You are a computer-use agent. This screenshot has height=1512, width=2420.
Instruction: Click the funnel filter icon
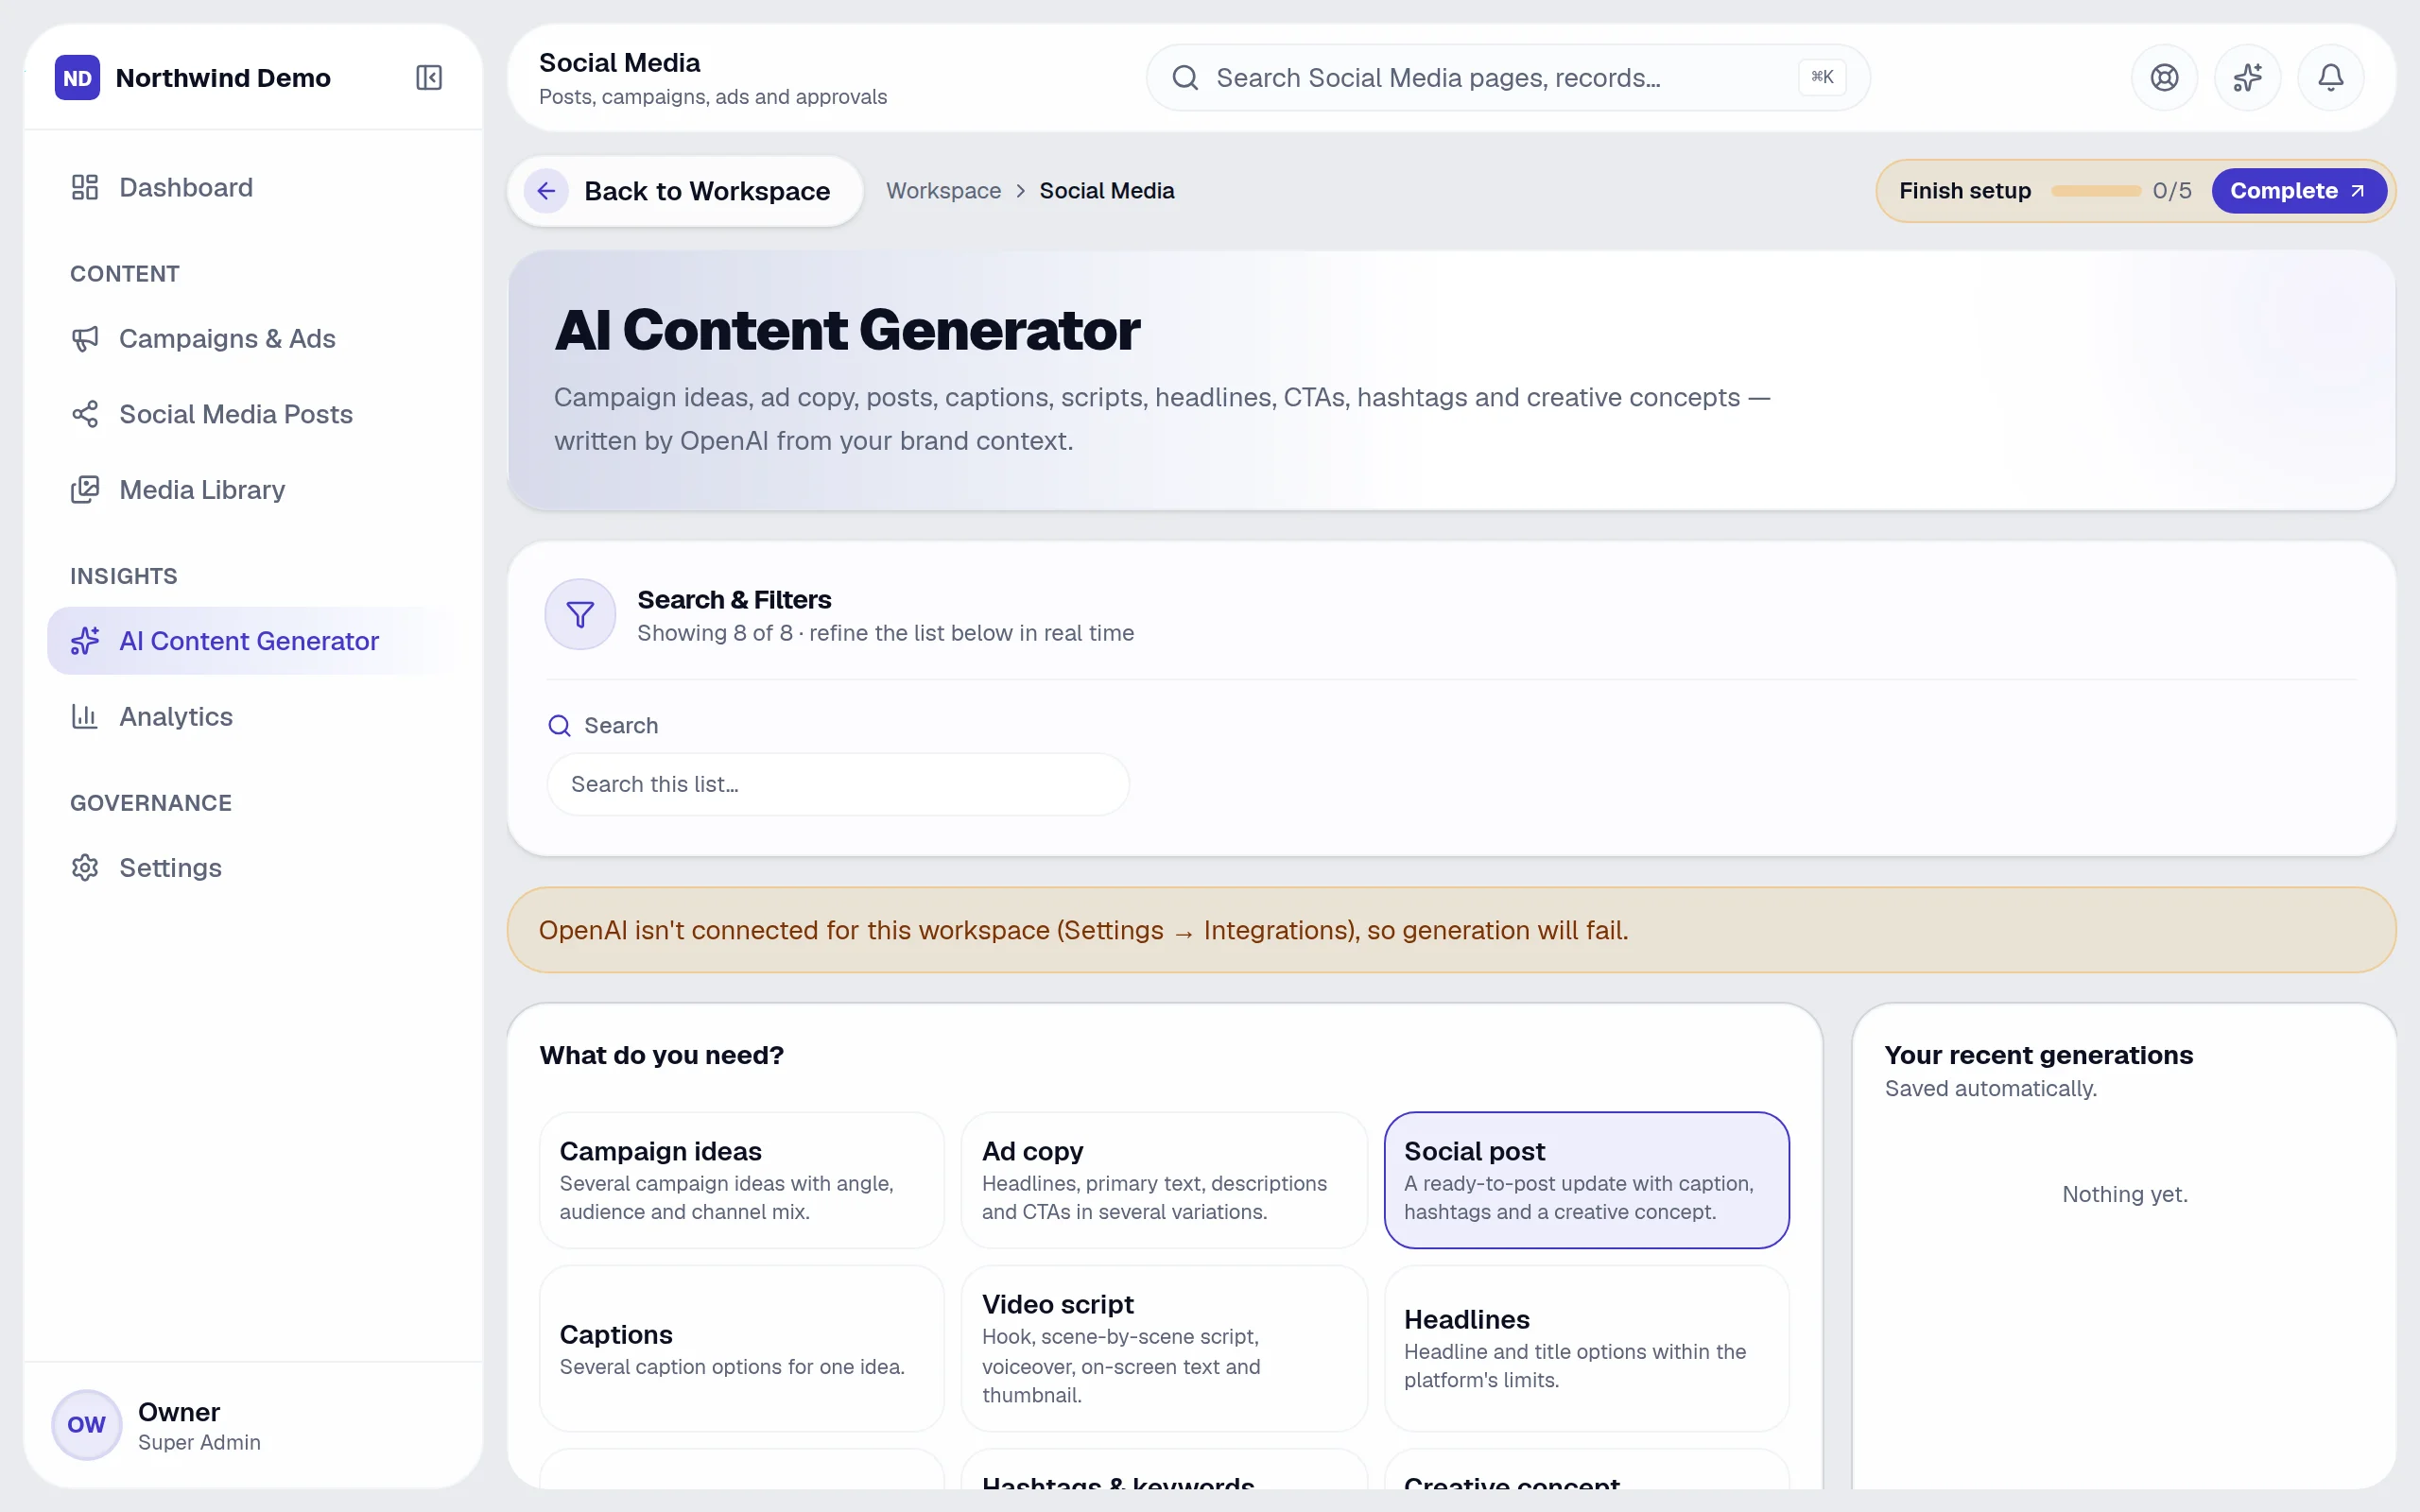(x=580, y=614)
